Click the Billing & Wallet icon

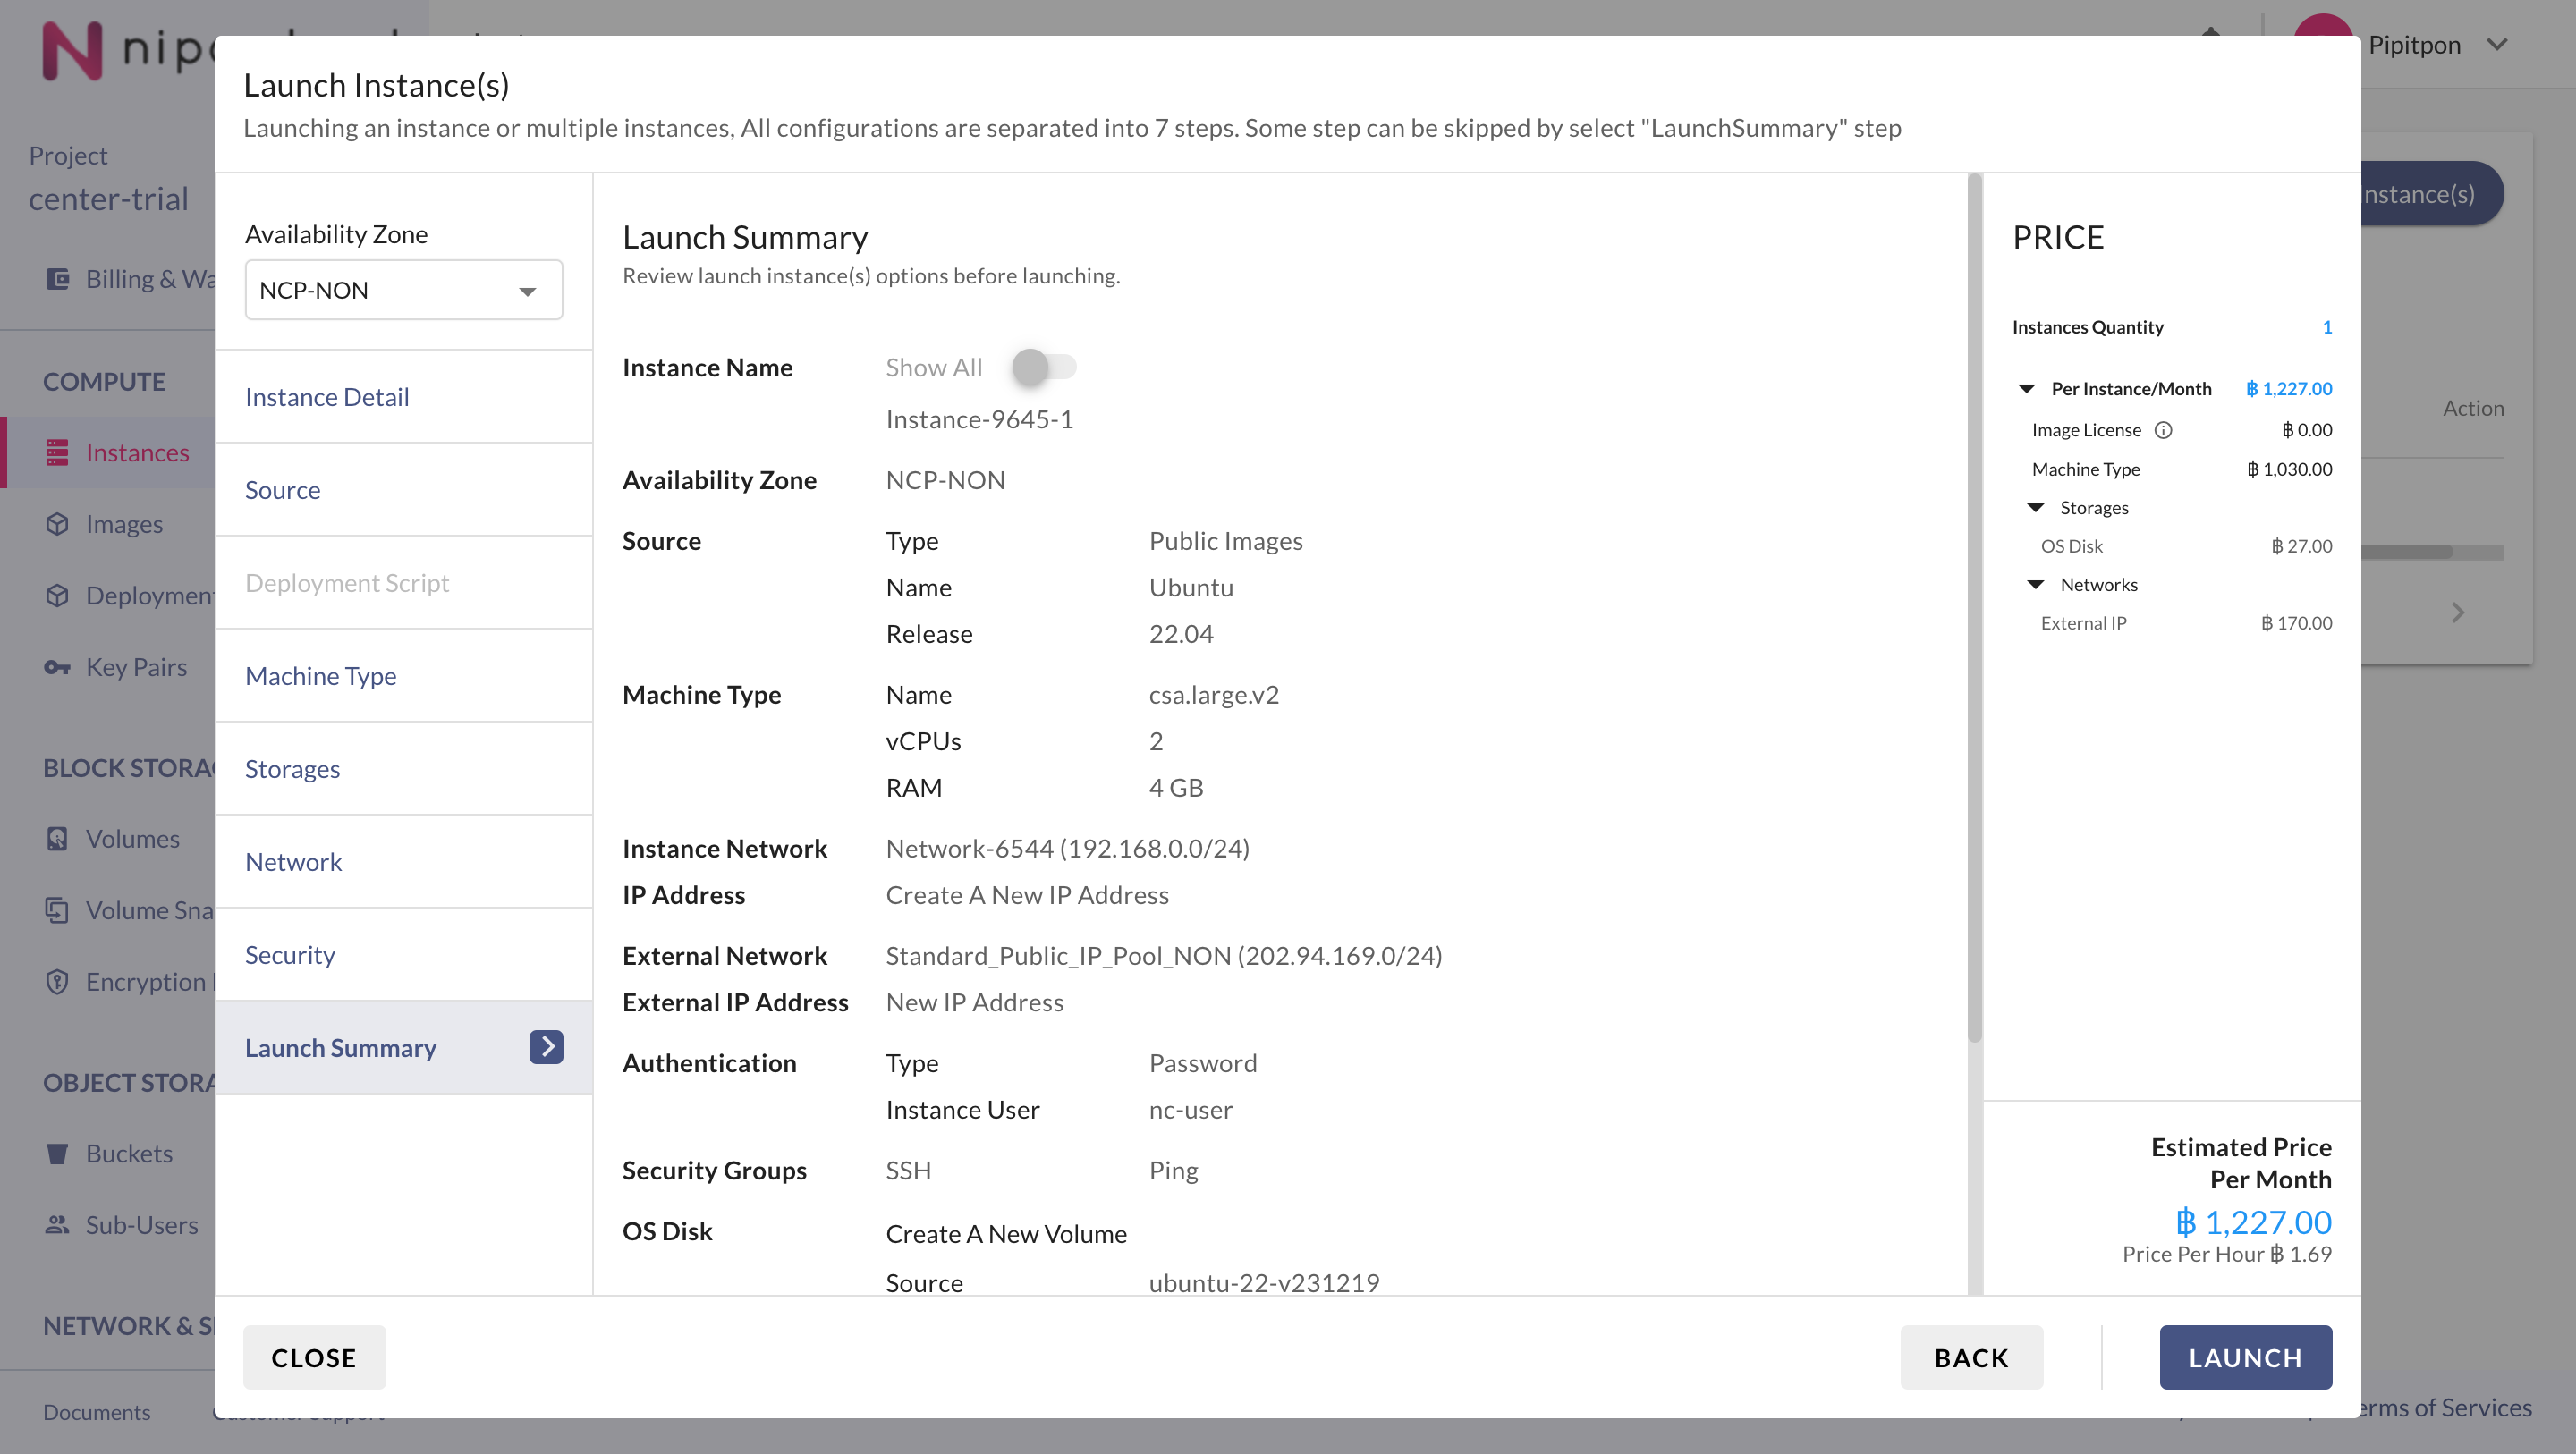coord(57,279)
